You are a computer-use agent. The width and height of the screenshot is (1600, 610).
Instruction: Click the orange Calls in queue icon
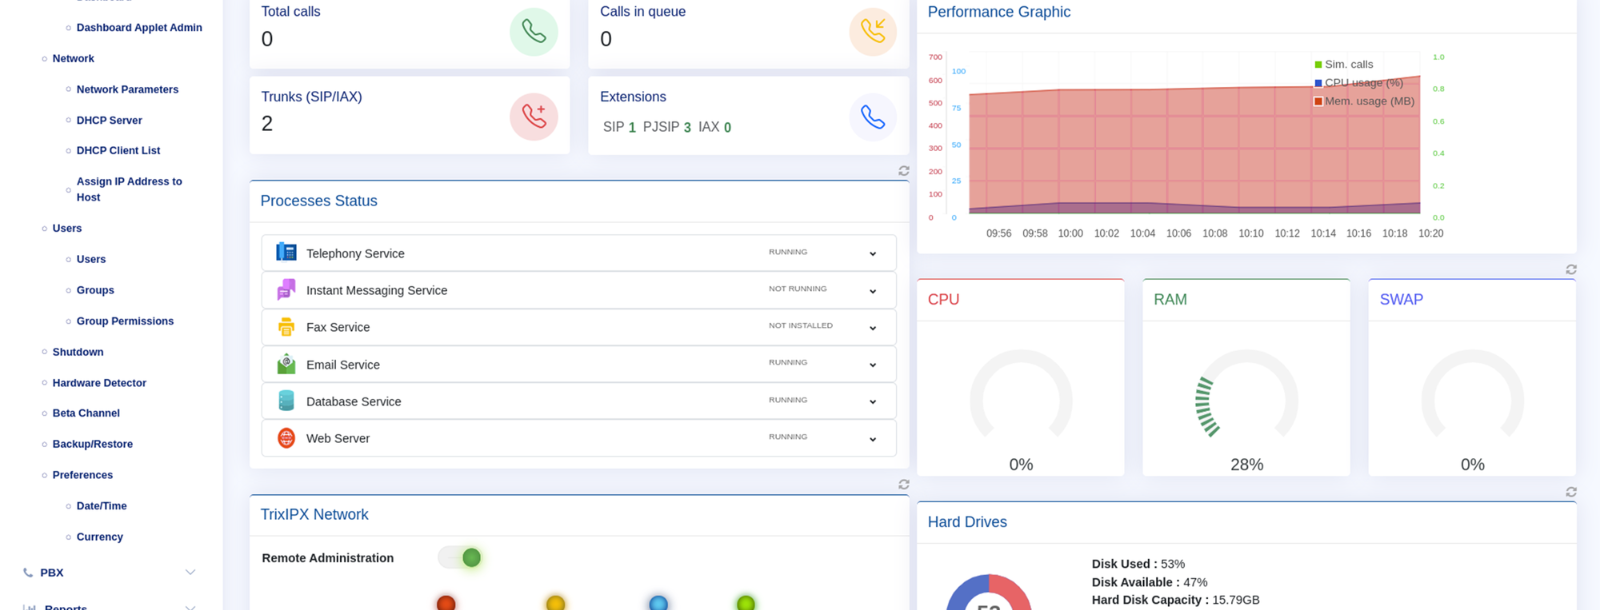pos(872,32)
